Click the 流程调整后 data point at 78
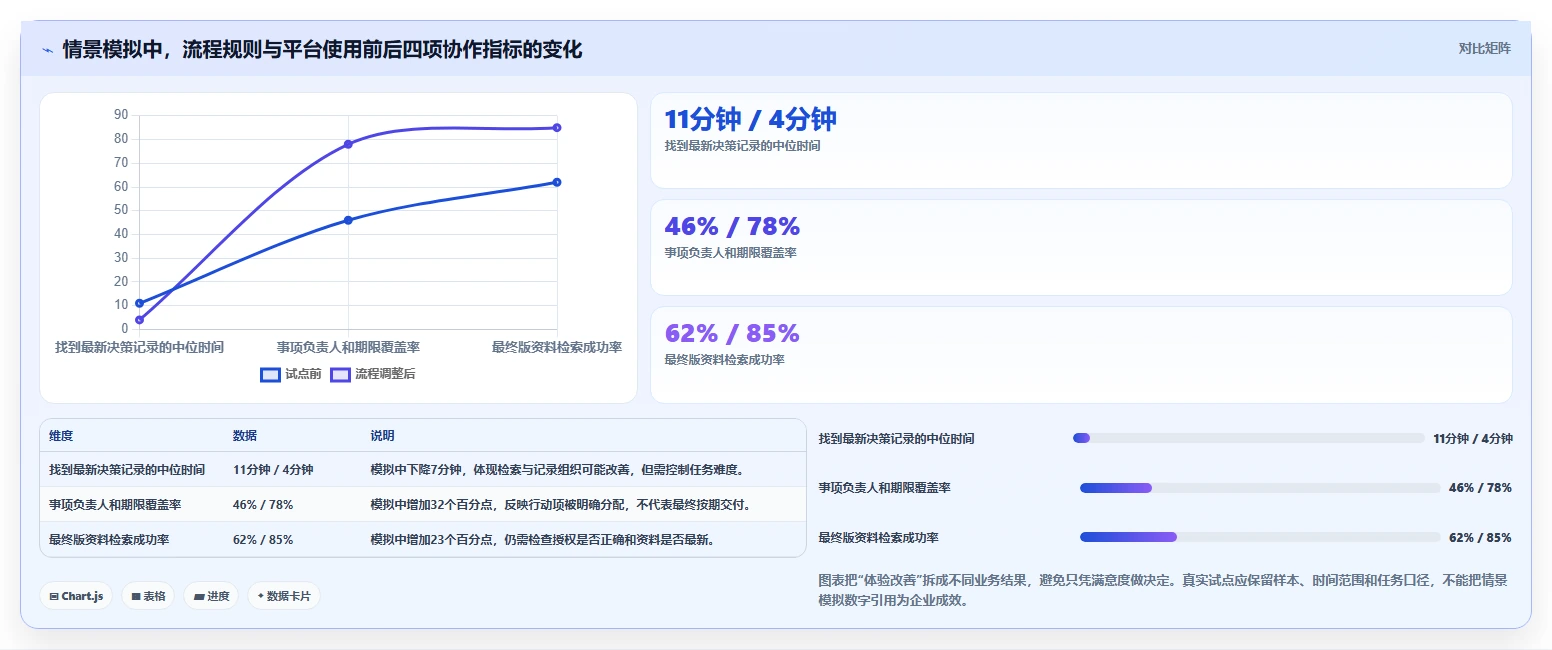The width and height of the screenshot is (1552, 650). (348, 144)
